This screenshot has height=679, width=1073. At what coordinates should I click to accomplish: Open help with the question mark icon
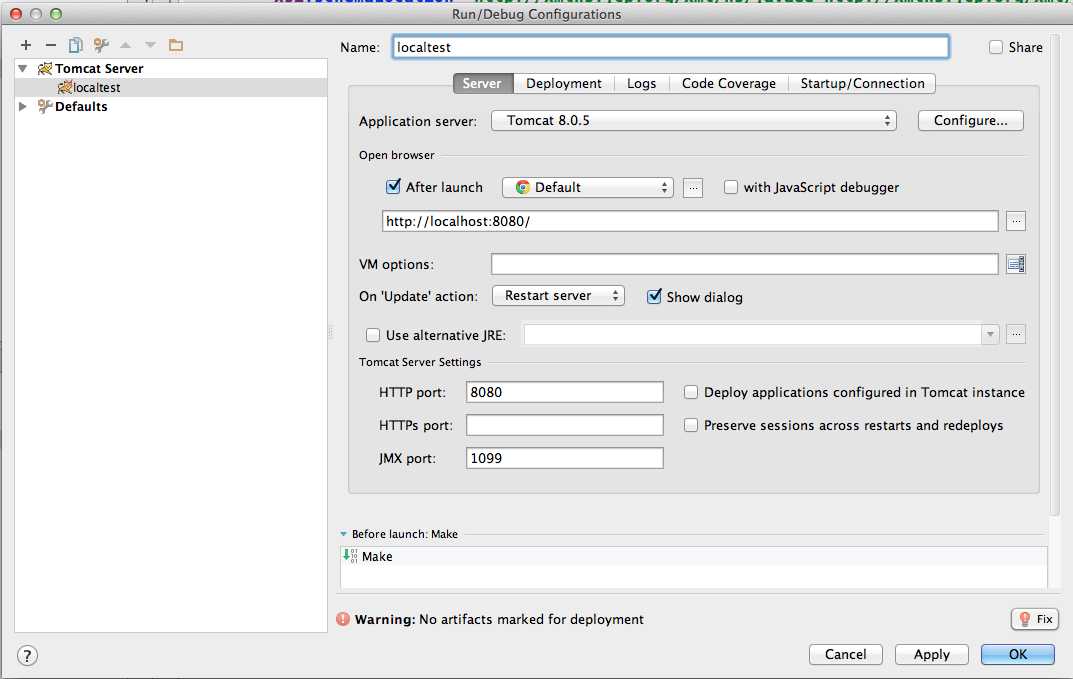27,656
